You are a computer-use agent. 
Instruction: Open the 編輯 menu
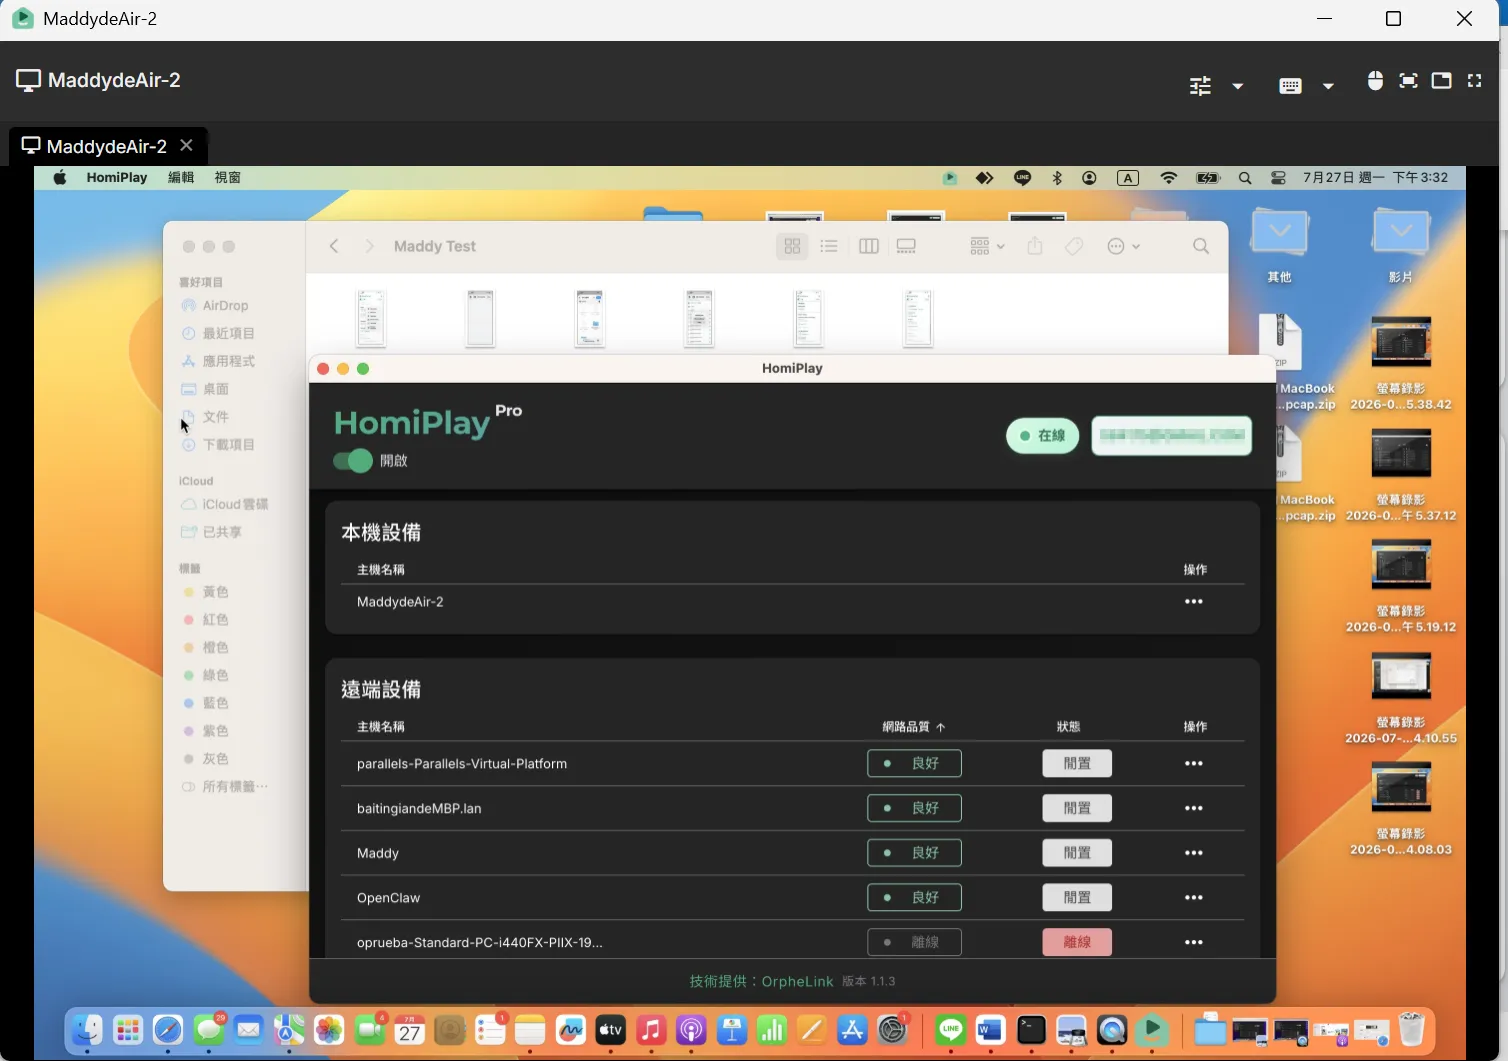[181, 178]
